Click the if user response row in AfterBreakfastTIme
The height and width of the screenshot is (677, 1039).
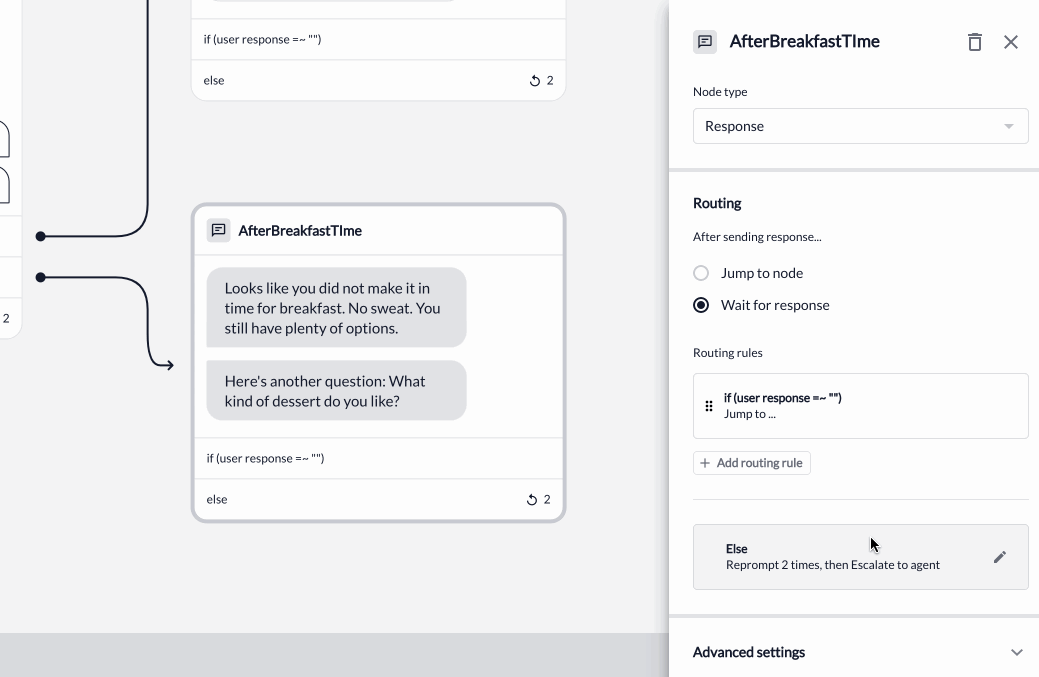pyautogui.click(x=378, y=458)
